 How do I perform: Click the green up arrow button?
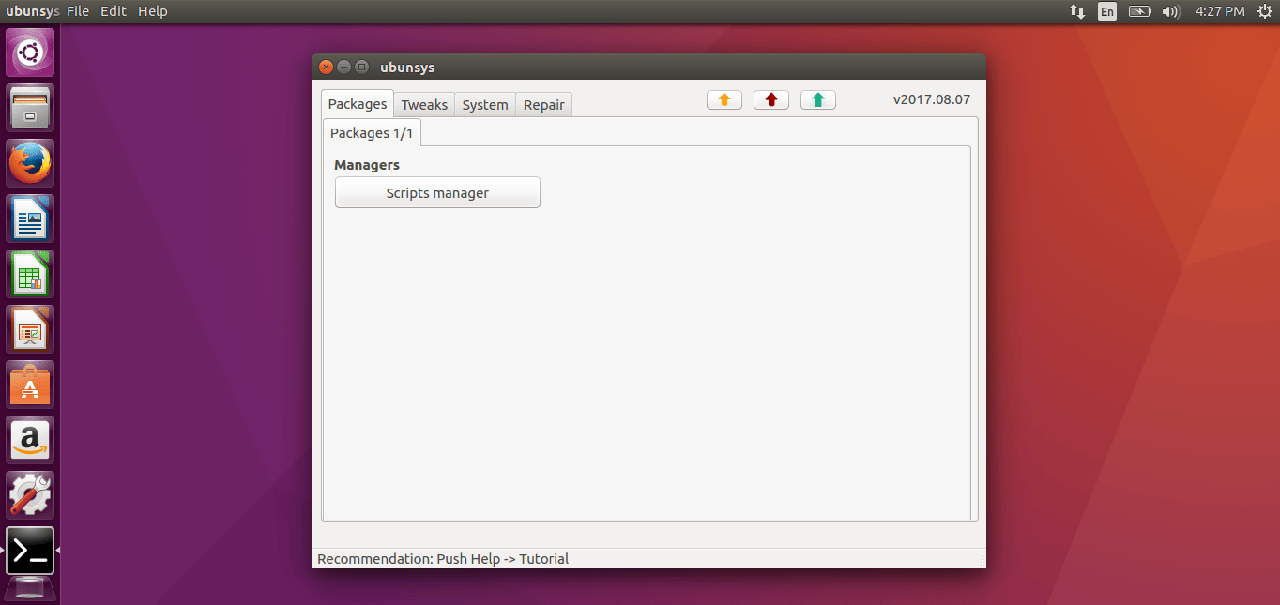(817, 100)
